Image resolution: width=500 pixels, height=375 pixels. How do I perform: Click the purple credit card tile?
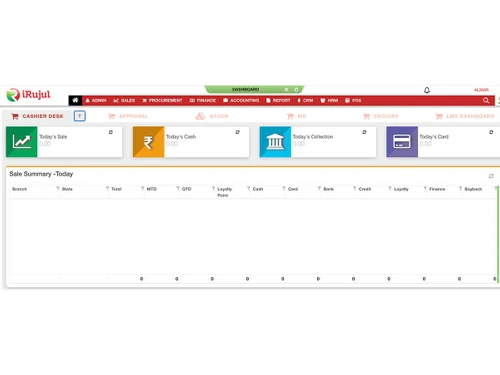click(x=402, y=142)
